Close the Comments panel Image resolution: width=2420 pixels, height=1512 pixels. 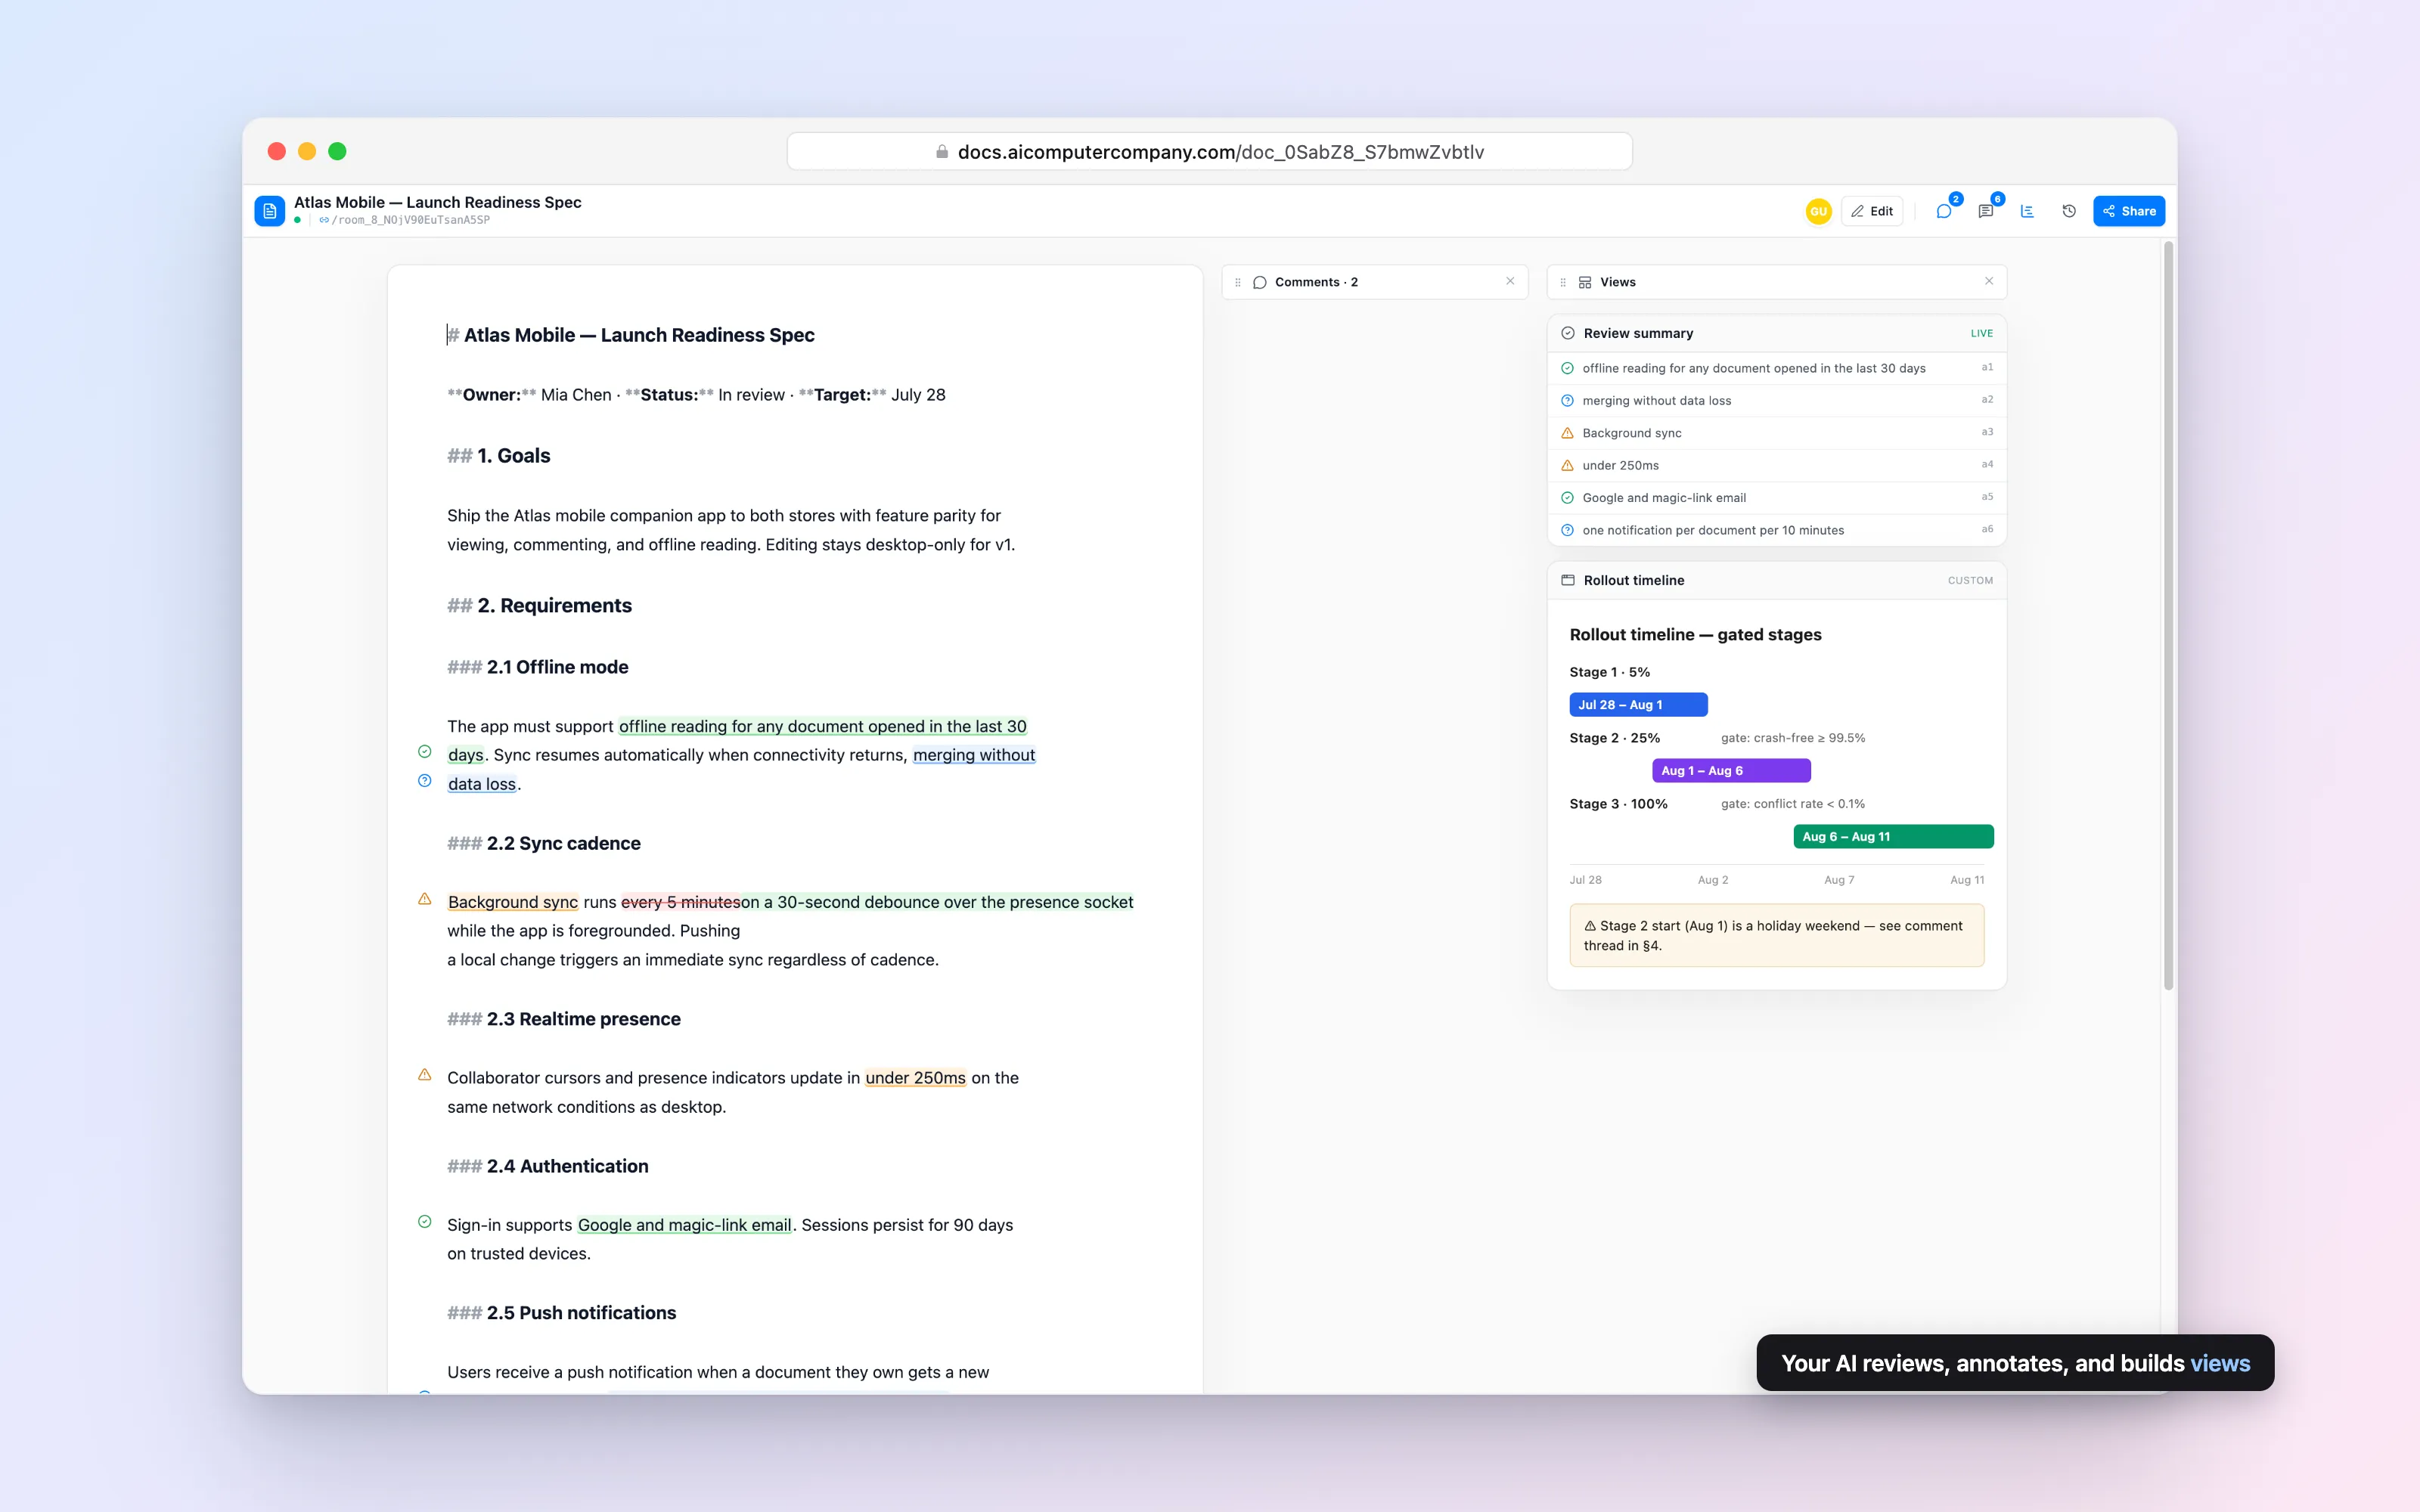tap(1510, 281)
